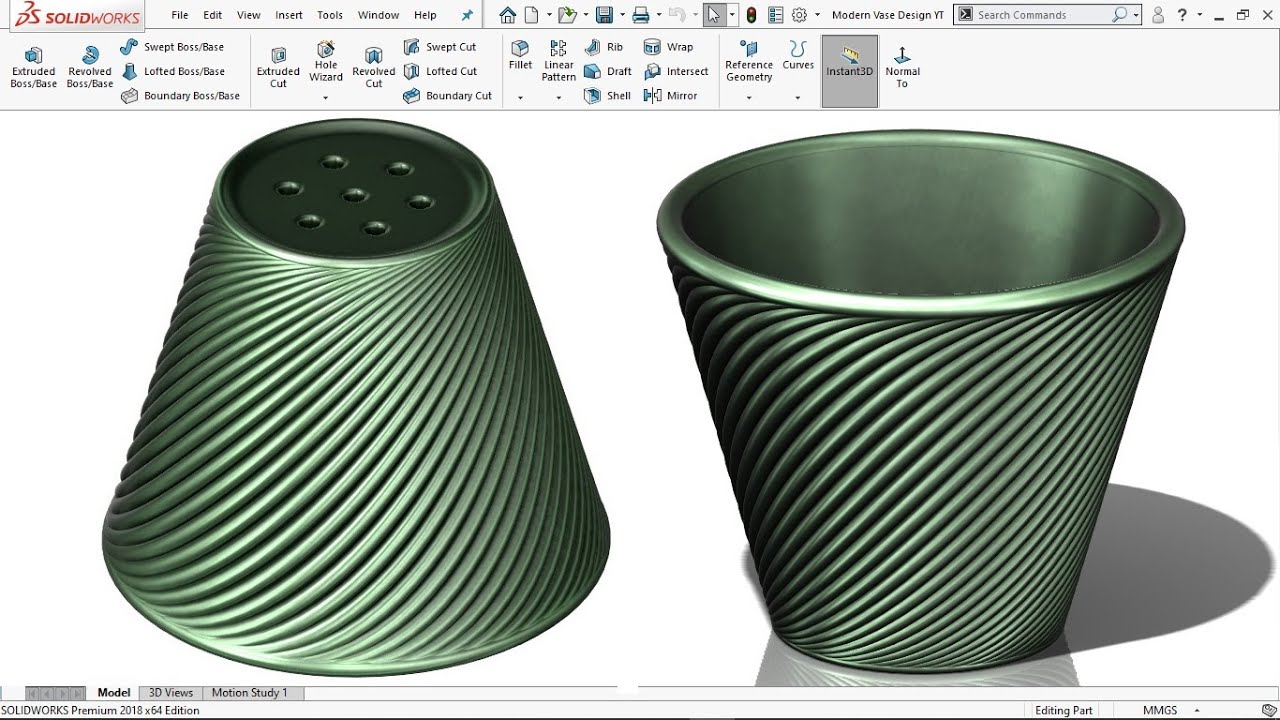Choose Lofted Boss/Base feature

pos(172,71)
